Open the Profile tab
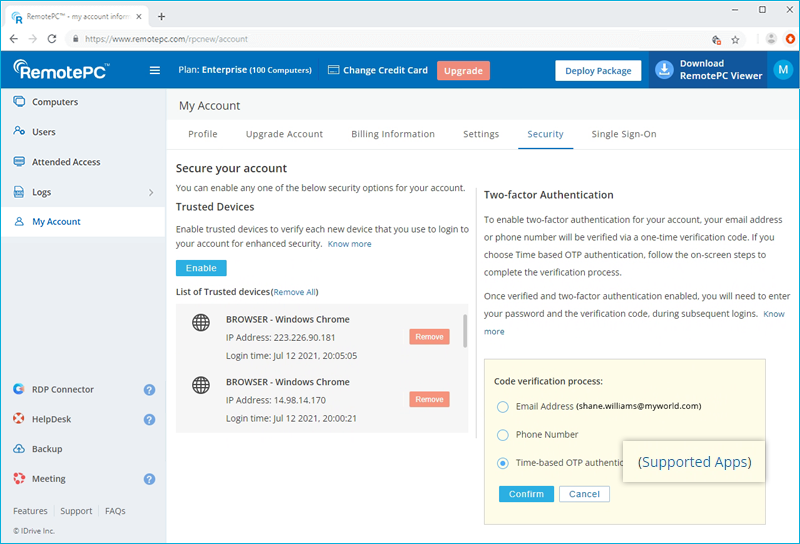Viewport: 800px width, 544px height. point(203,134)
